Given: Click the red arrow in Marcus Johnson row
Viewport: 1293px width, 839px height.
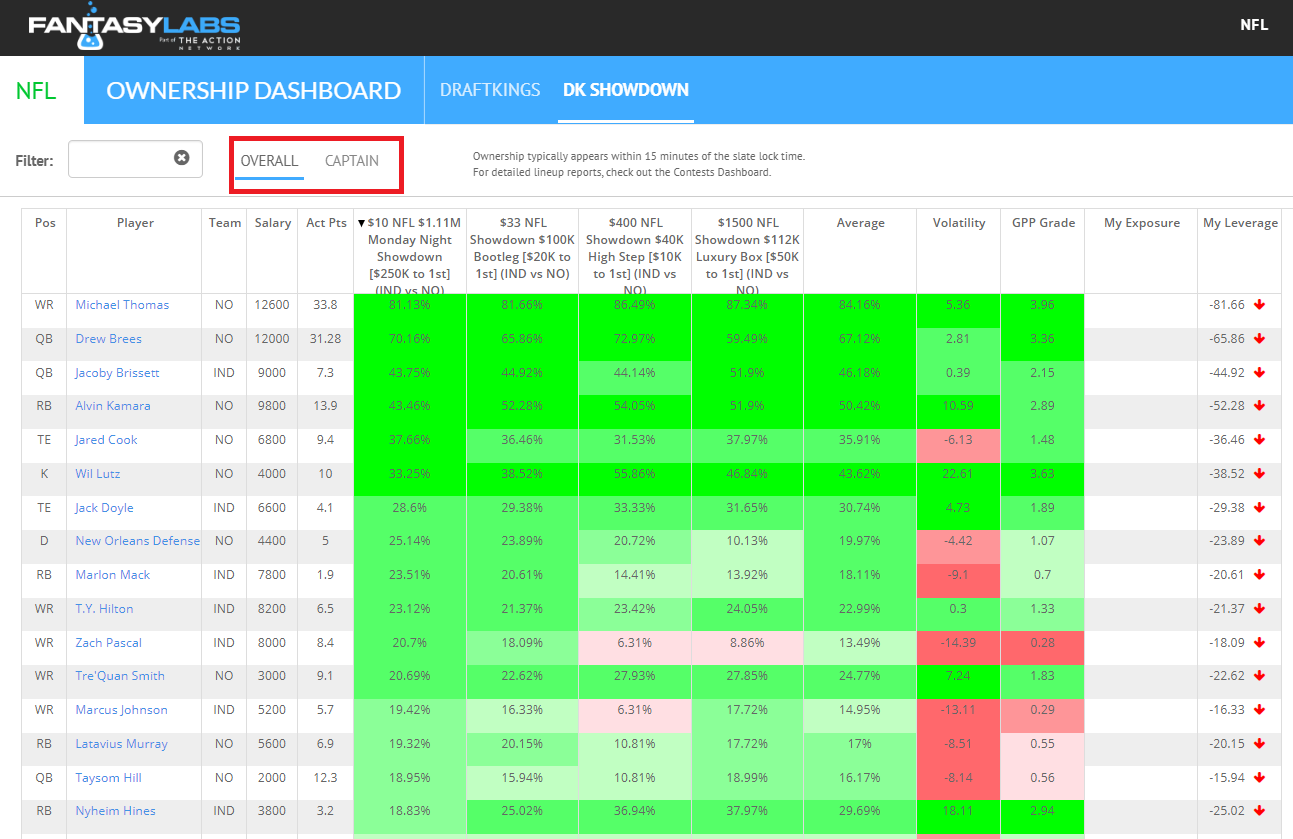Looking at the screenshot, I should (1259, 710).
